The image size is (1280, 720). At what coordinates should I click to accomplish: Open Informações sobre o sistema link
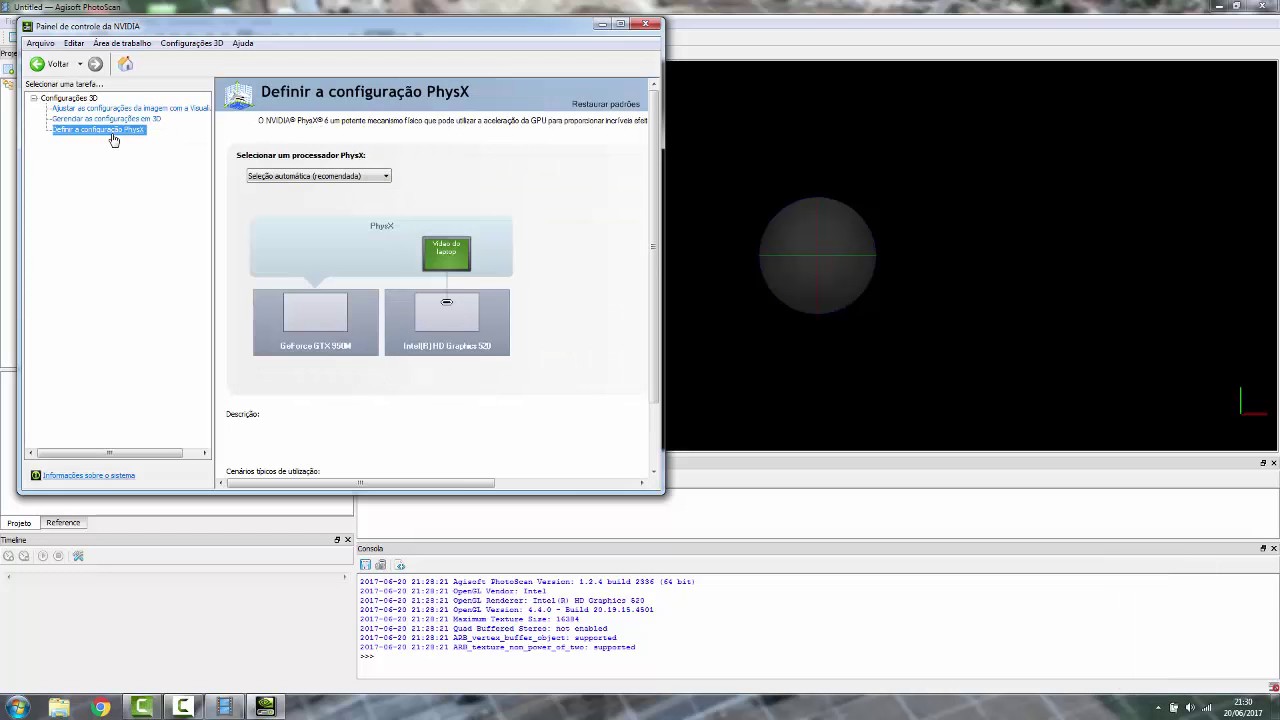click(x=89, y=475)
